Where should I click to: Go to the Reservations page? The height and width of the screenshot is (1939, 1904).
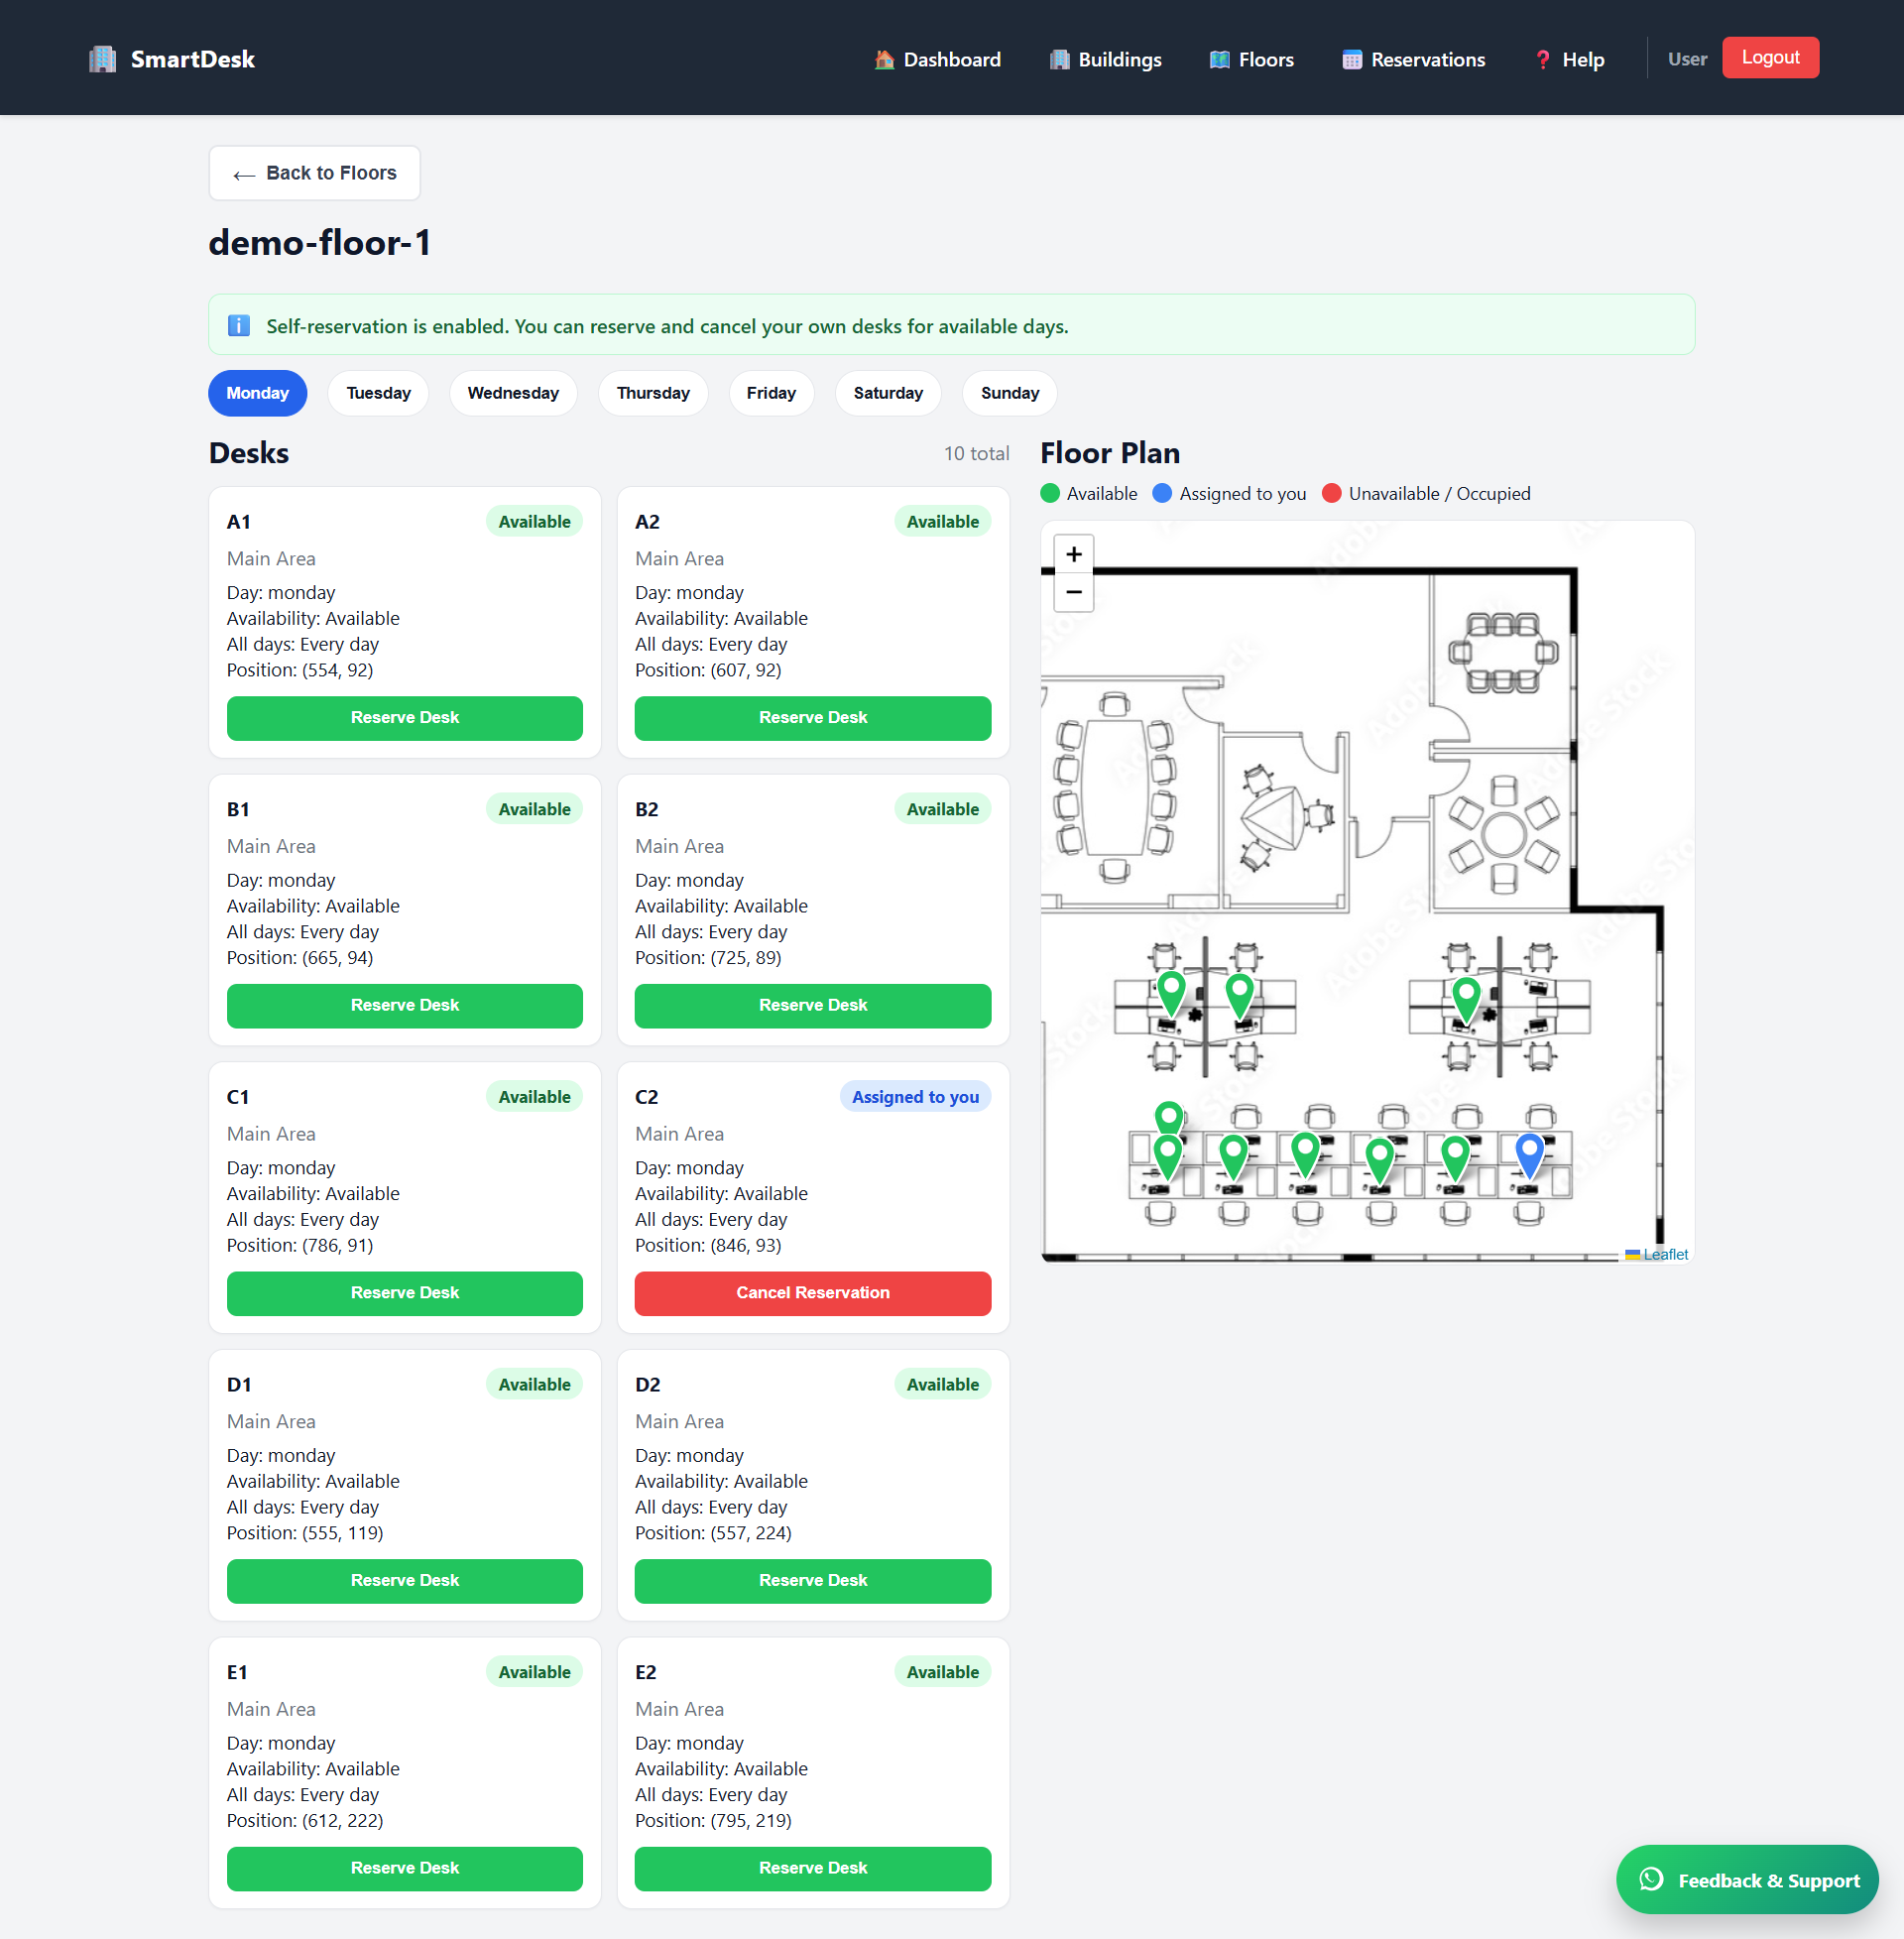1413,59
